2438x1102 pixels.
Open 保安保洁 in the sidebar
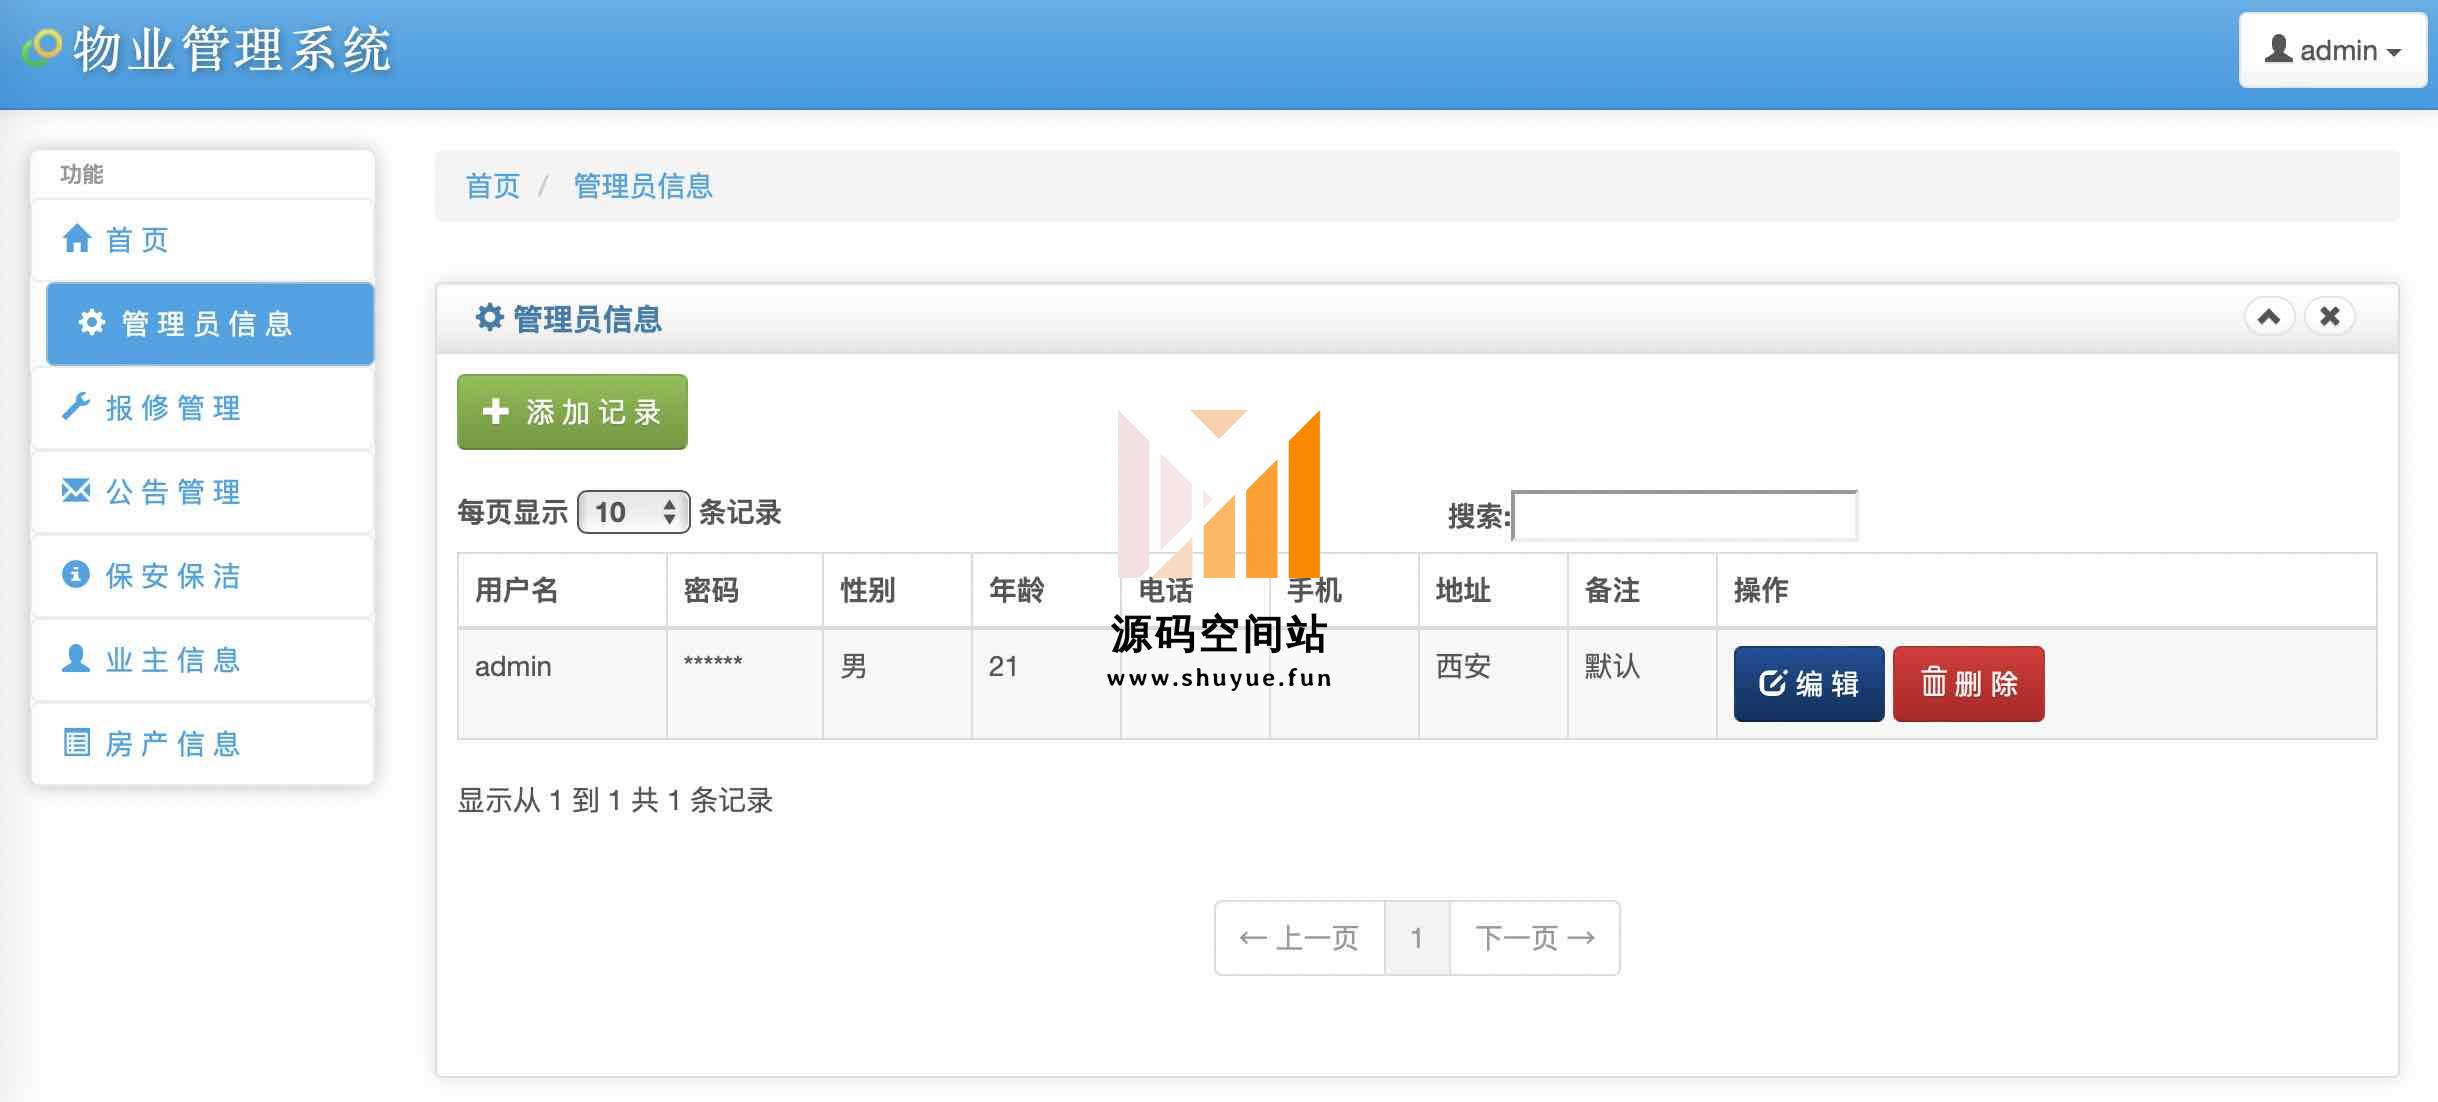click(x=203, y=576)
